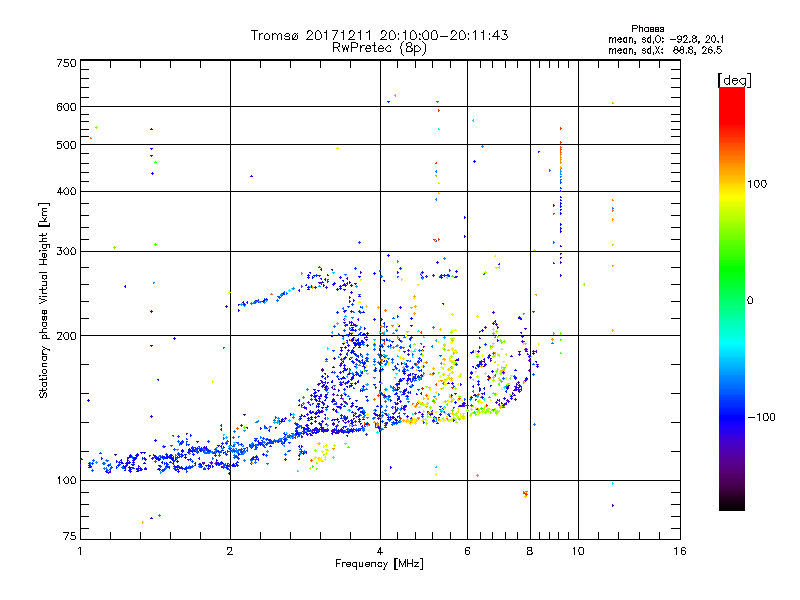
Task: Click the x-axis tick label '6'
Action: coord(467,551)
